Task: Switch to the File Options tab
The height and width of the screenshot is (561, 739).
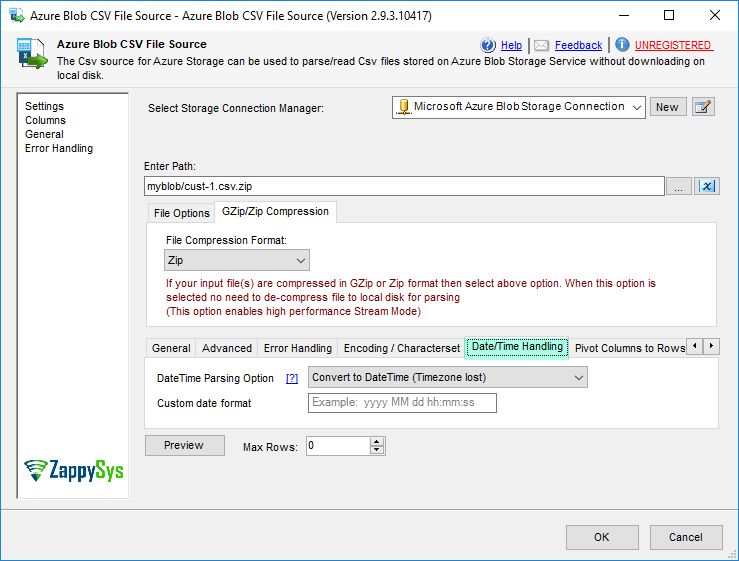Action: [x=181, y=213]
